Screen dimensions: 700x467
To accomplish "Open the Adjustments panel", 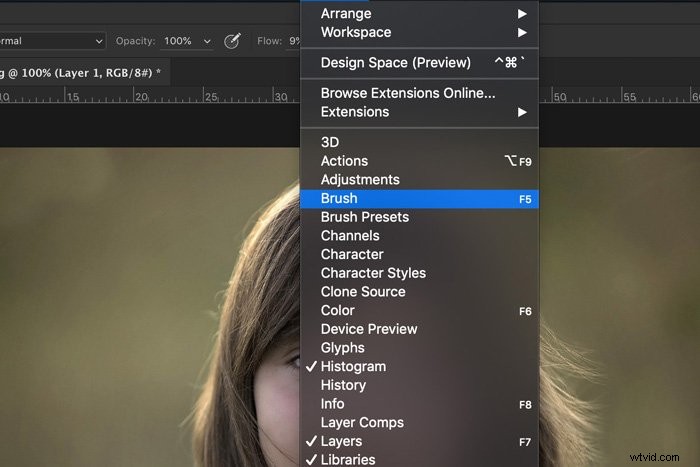I will point(419,179).
